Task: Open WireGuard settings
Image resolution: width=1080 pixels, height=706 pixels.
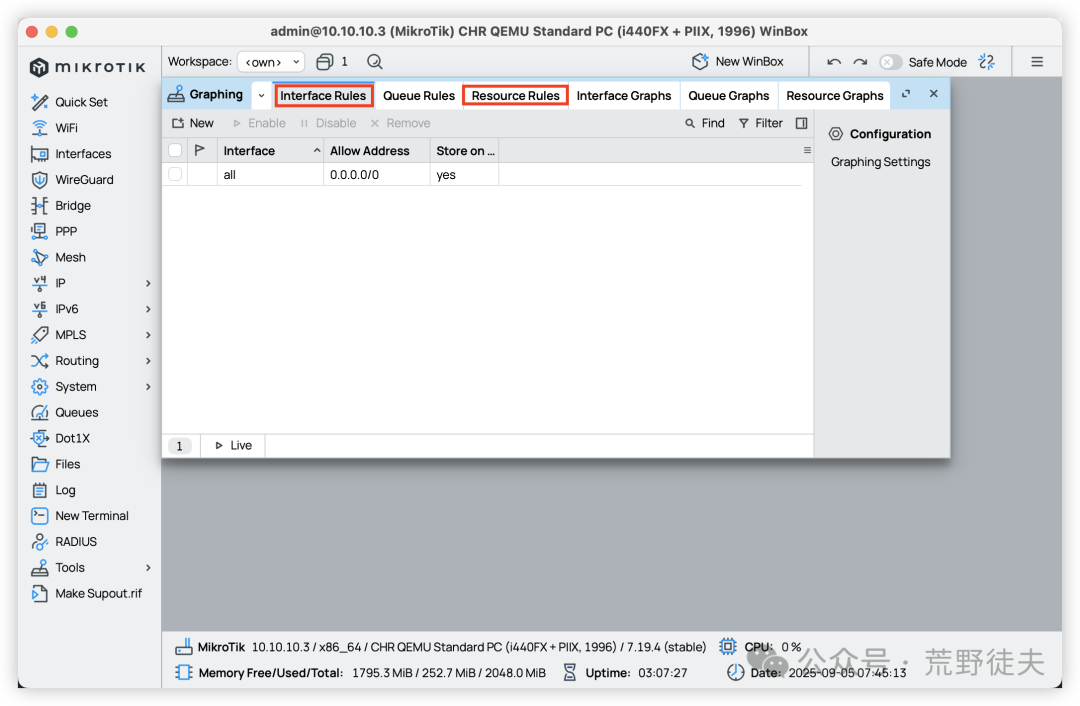Action: 72,180
